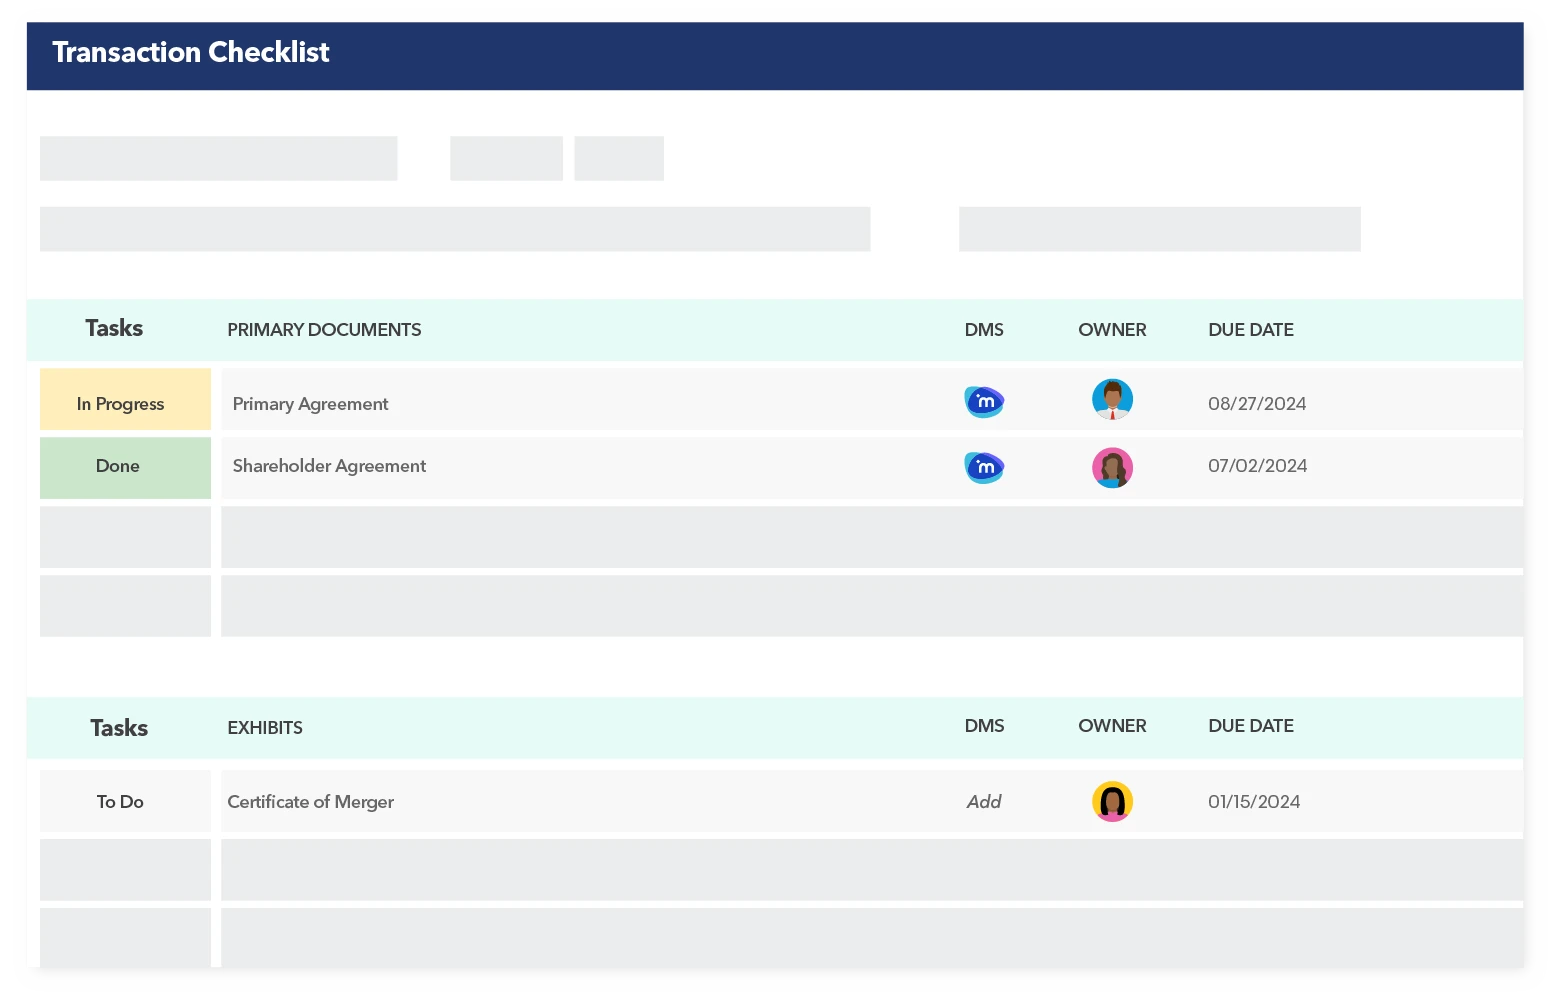Click the Primary Documents OWNER column header
The width and height of the screenshot is (1551, 1000).
[1112, 330]
